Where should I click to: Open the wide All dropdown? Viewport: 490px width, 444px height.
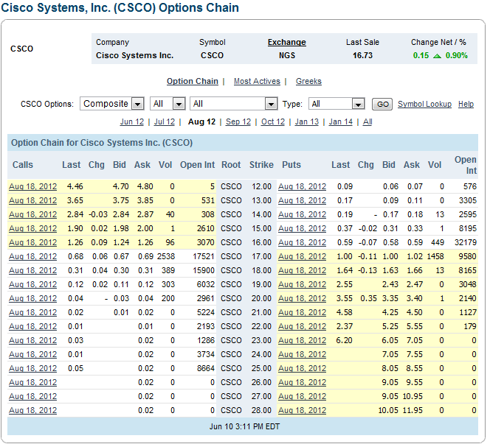[x=234, y=104]
